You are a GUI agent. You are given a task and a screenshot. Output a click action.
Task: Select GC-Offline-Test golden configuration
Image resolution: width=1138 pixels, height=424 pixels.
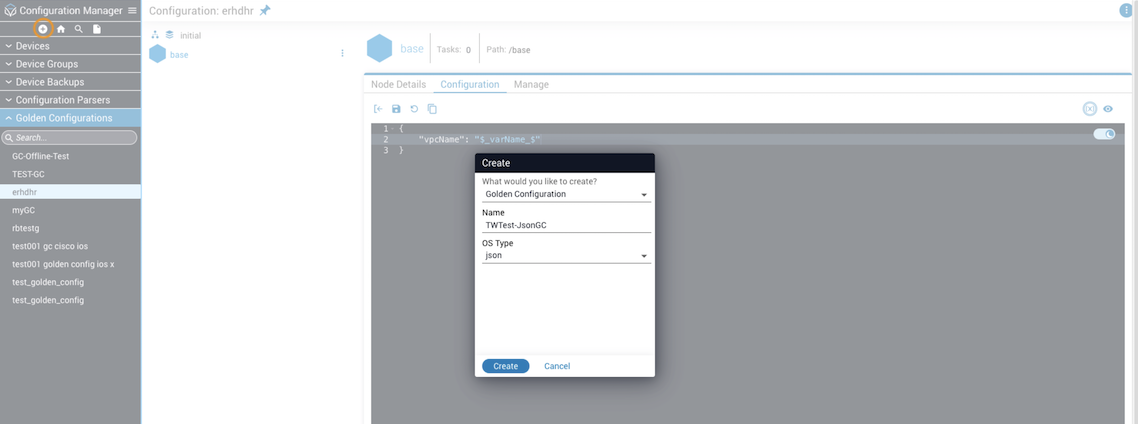[x=70, y=156]
